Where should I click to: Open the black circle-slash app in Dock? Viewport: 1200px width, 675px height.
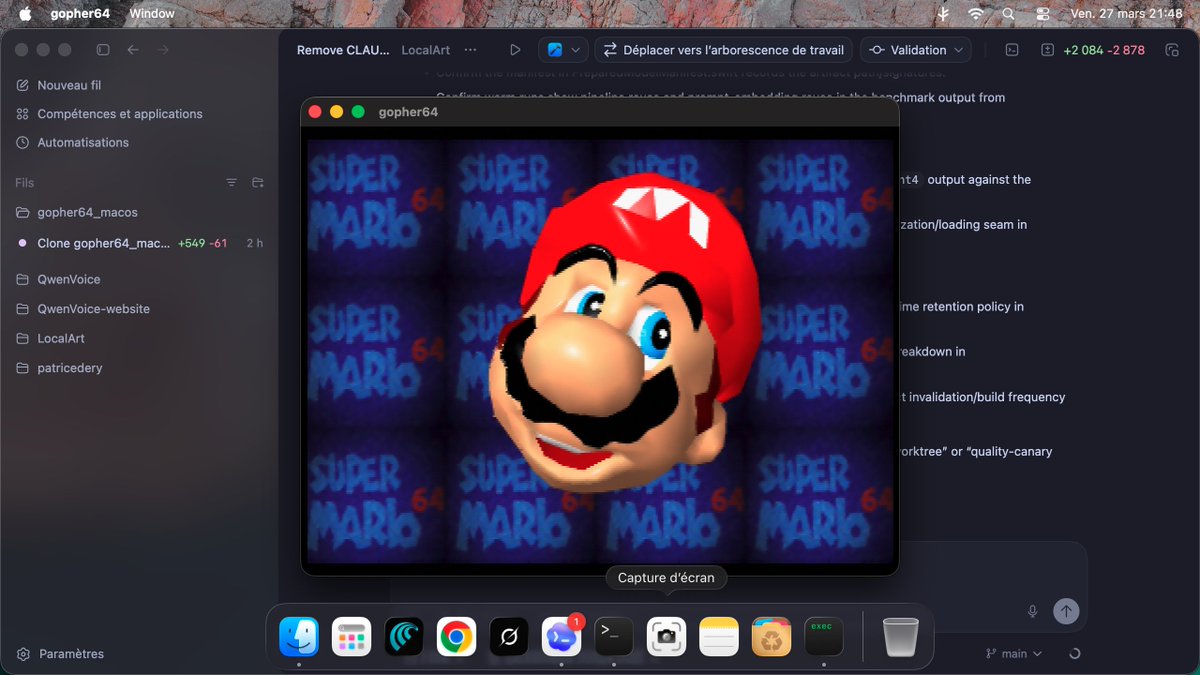click(x=509, y=636)
